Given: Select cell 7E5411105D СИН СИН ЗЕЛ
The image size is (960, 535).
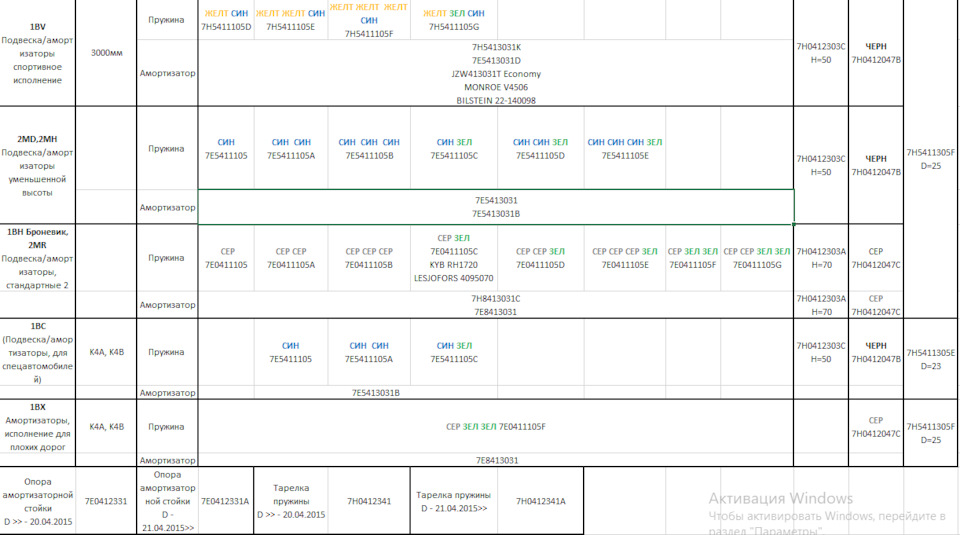Looking at the screenshot, I should [x=541, y=149].
